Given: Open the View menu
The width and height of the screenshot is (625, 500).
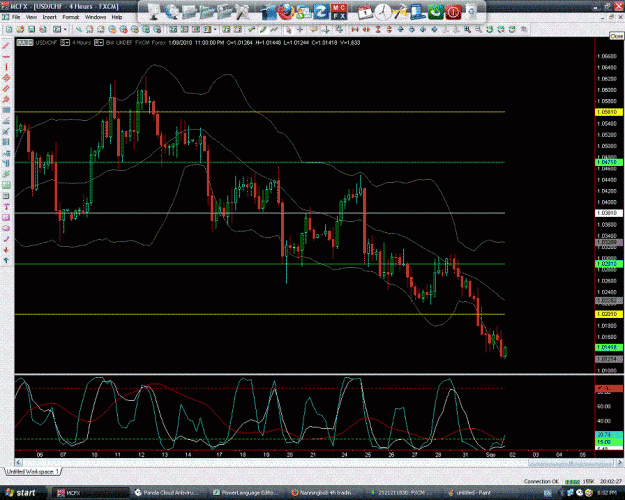Looking at the screenshot, I should point(31,17).
